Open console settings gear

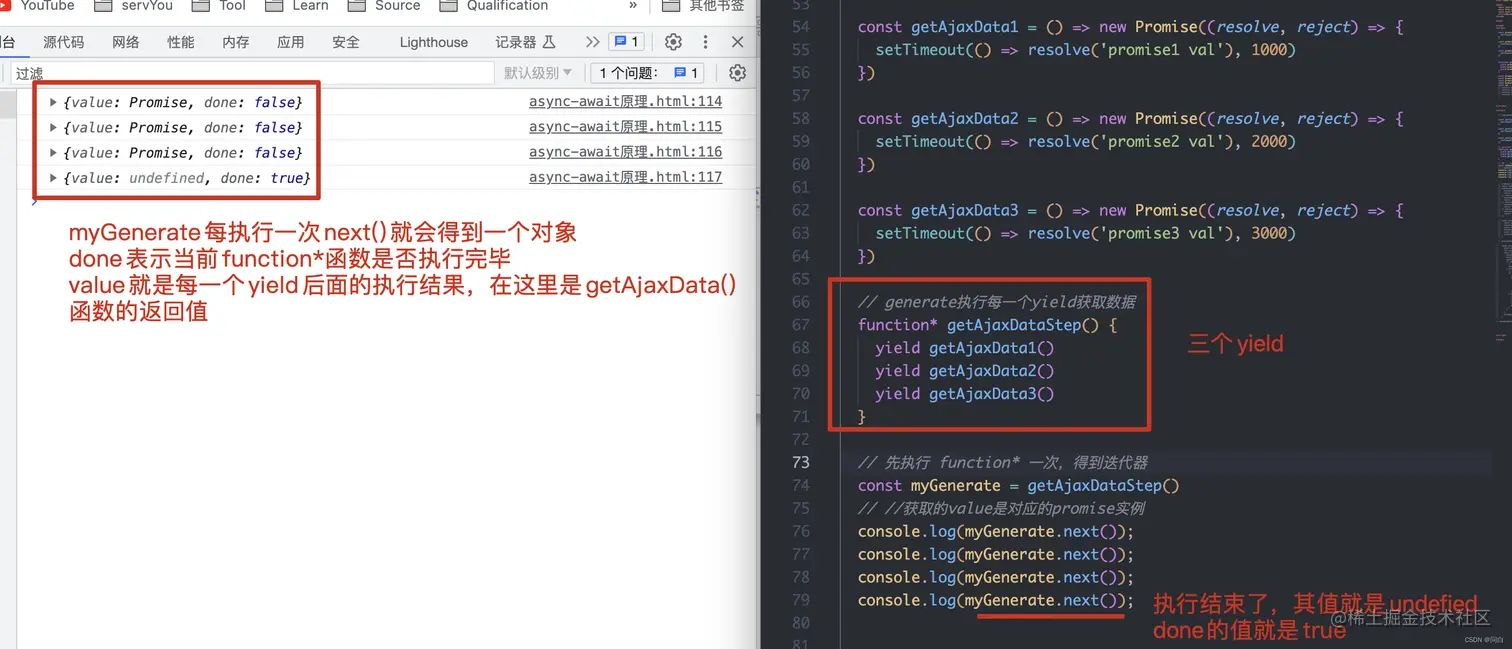[738, 73]
